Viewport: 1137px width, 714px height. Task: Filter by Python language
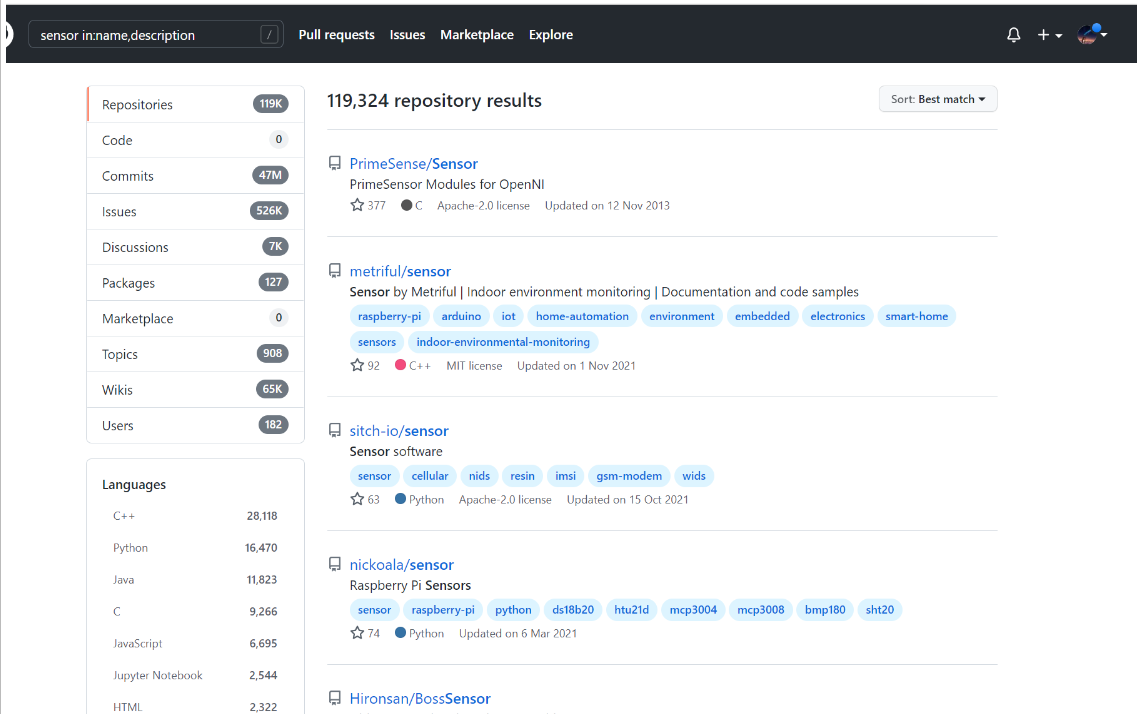coord(195,548)
